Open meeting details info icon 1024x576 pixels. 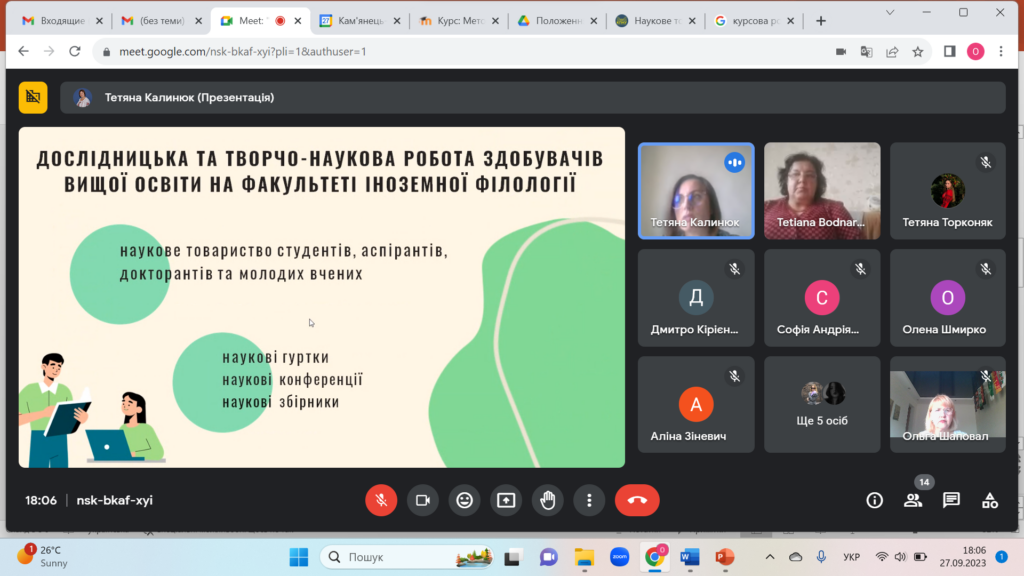(874, 500)
